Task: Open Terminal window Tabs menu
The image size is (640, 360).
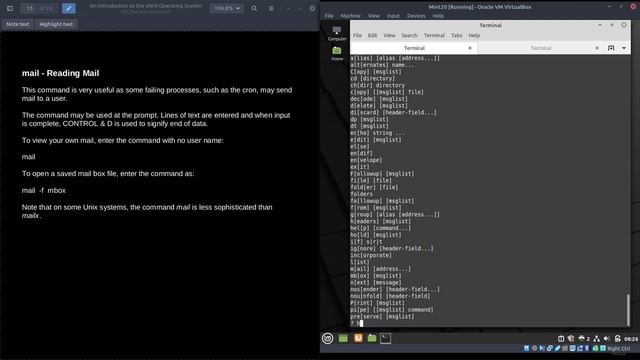Action: pyautogui.click(x=456, y=36)
